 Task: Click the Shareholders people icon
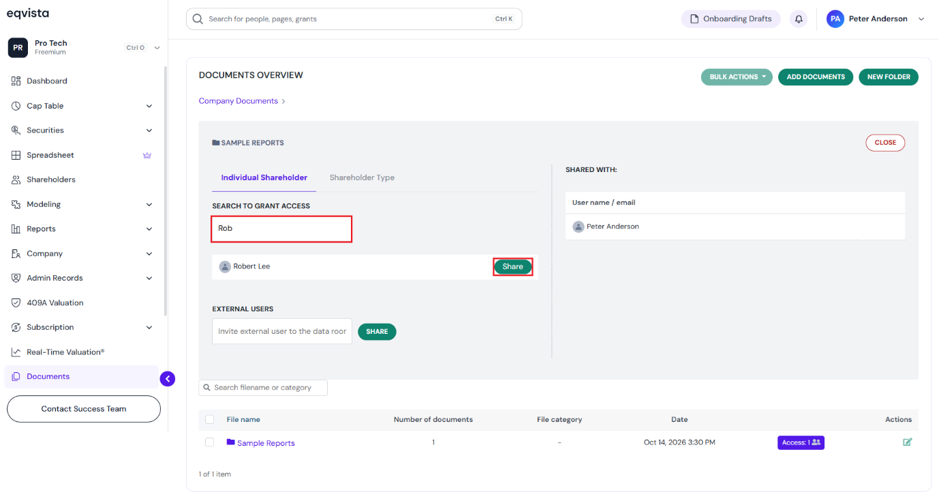click(16, 180)
